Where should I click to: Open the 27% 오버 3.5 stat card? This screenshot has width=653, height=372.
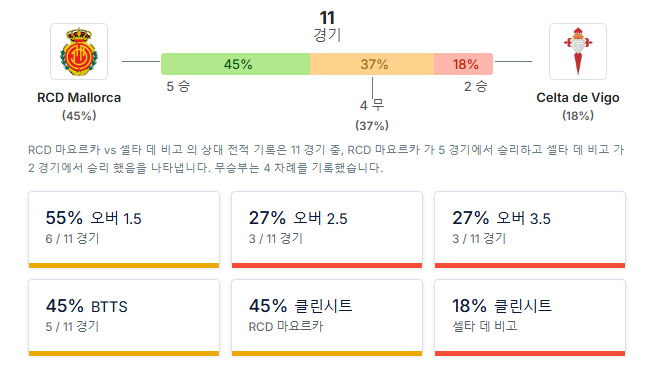(x=530, y=230)
